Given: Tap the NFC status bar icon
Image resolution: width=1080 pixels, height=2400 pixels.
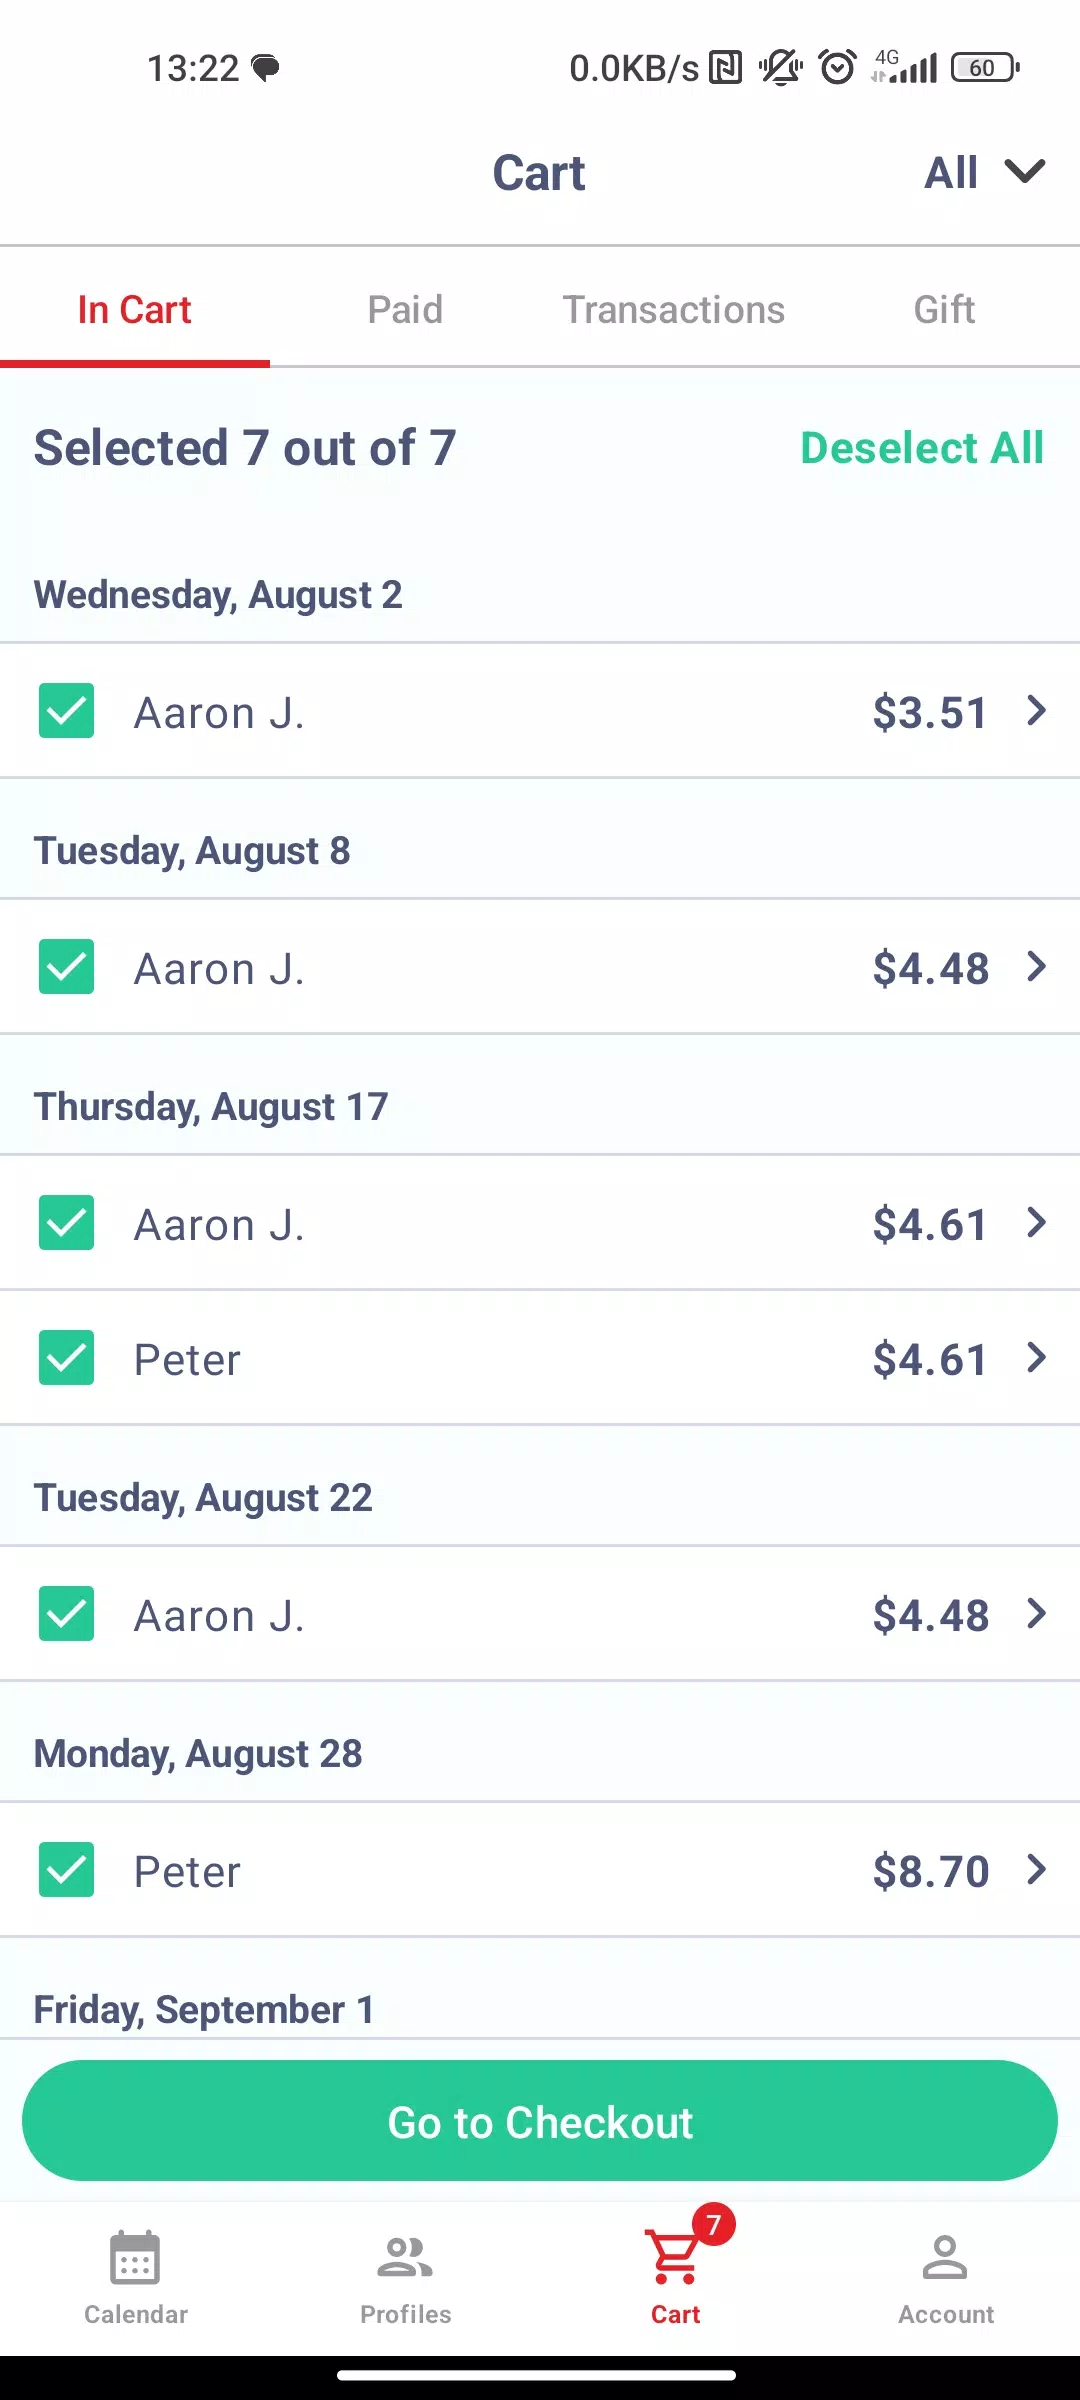Looking at the screenshot, I should click(726, 68).
